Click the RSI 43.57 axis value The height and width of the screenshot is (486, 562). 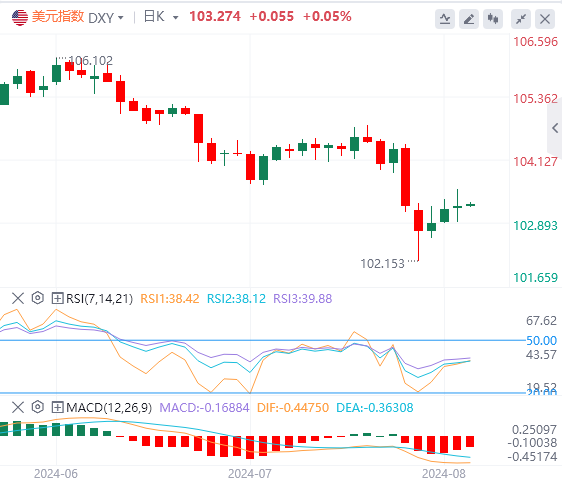[x=541, y=355]
